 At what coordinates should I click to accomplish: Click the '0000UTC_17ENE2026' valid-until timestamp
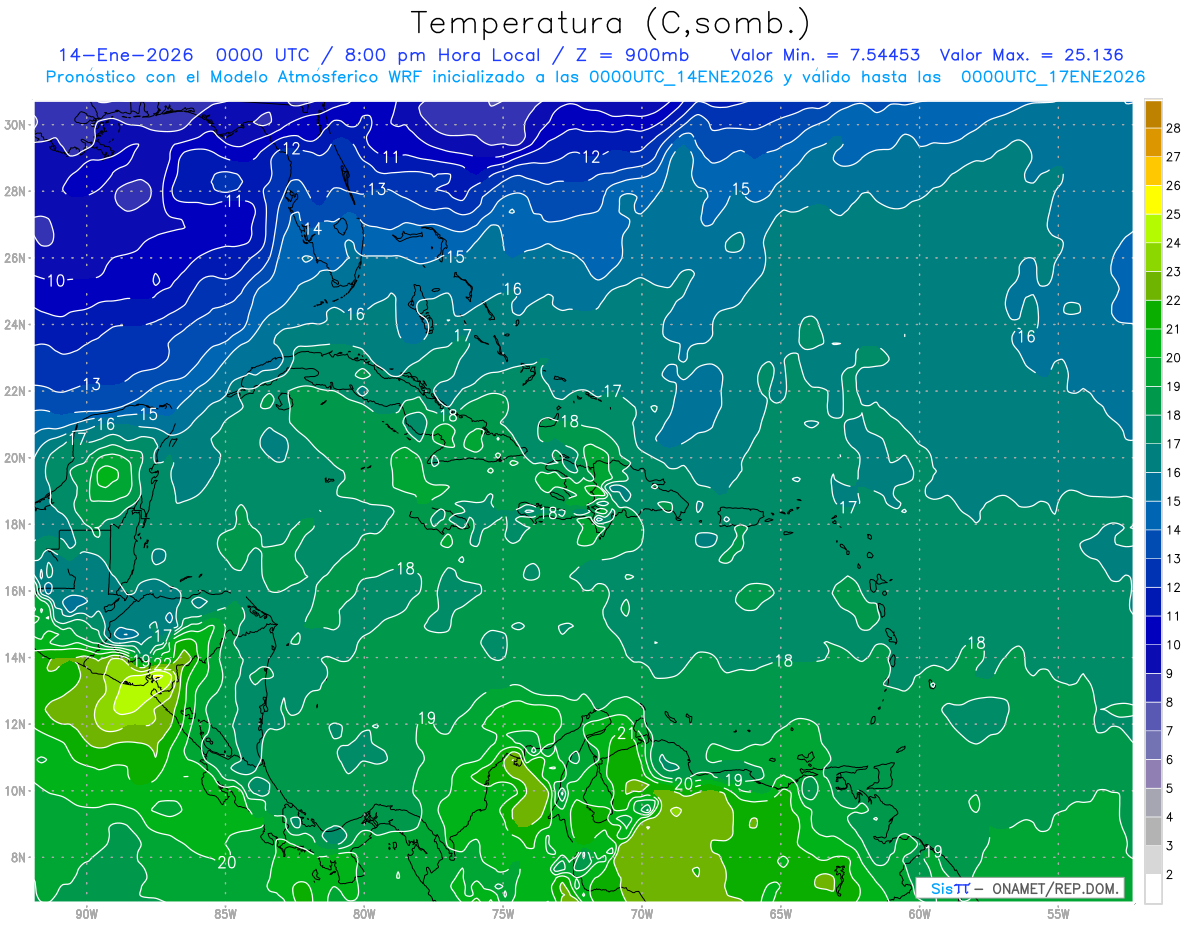pos(1052,77)
